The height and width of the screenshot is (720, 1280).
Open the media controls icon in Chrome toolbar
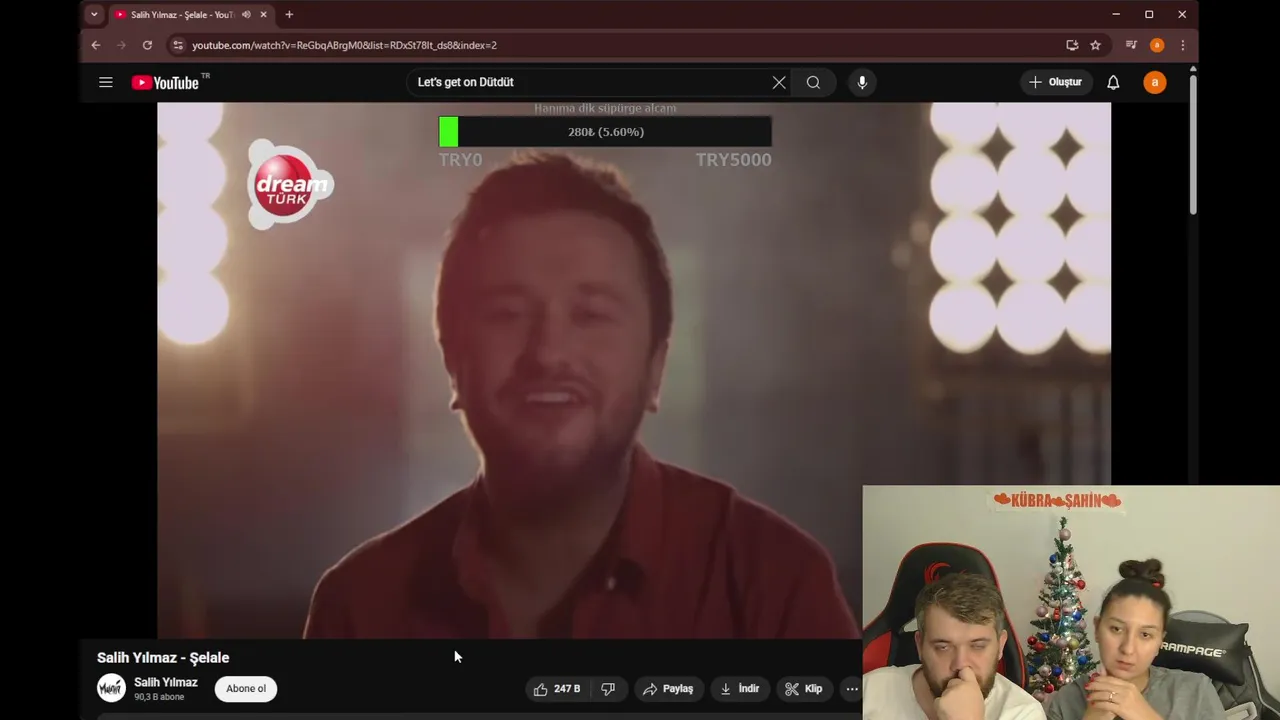[x=1131, y=45]
